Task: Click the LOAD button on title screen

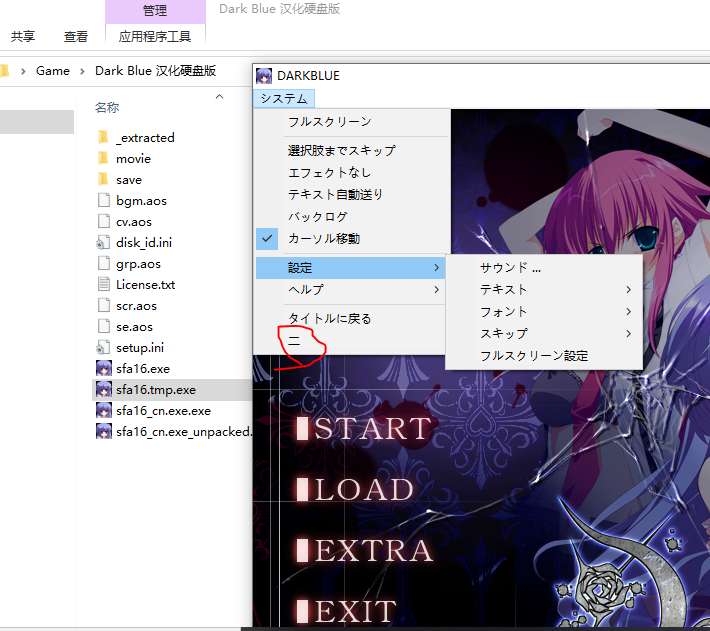Action: tap(355, 489)
